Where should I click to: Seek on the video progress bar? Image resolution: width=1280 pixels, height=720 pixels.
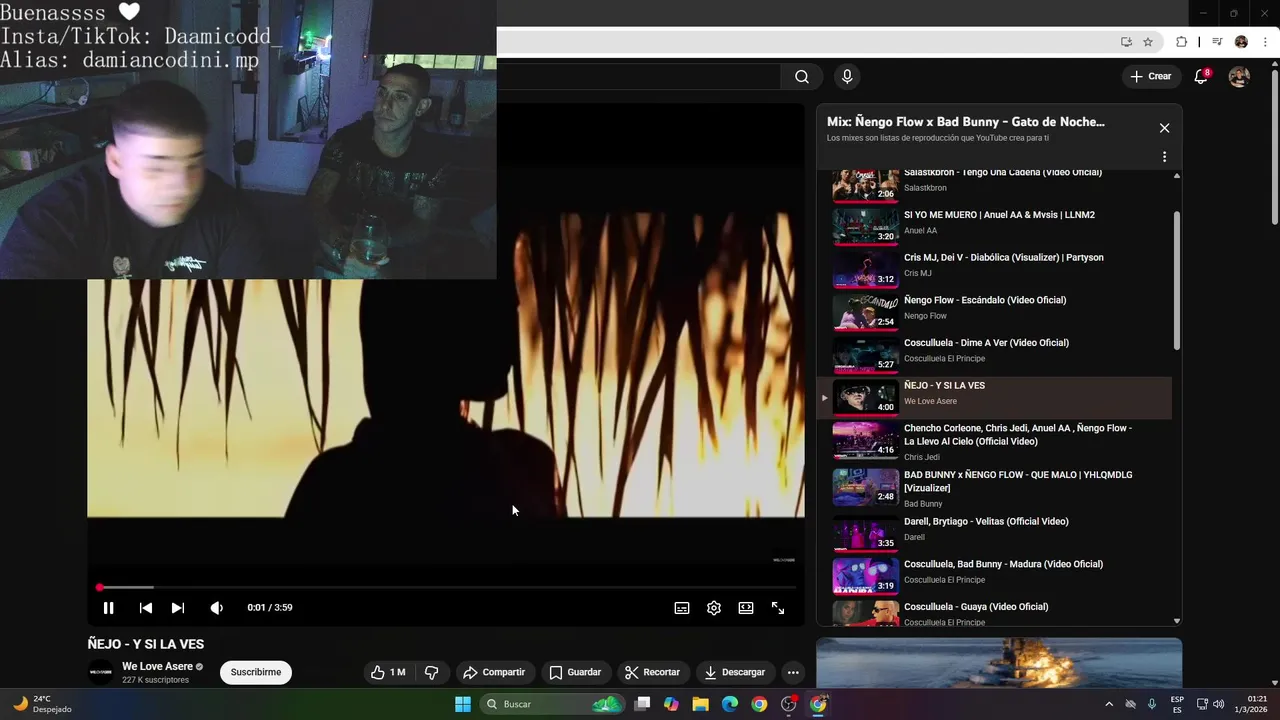pos(446,587)
